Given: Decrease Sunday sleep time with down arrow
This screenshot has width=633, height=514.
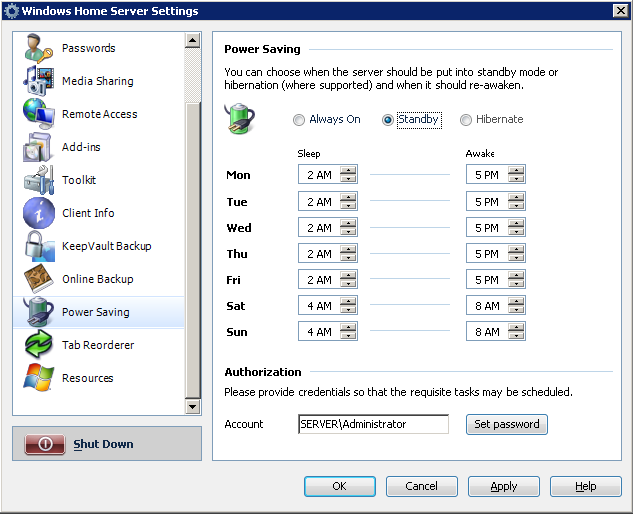Looking at the screenshot, I should coord(348,336).
